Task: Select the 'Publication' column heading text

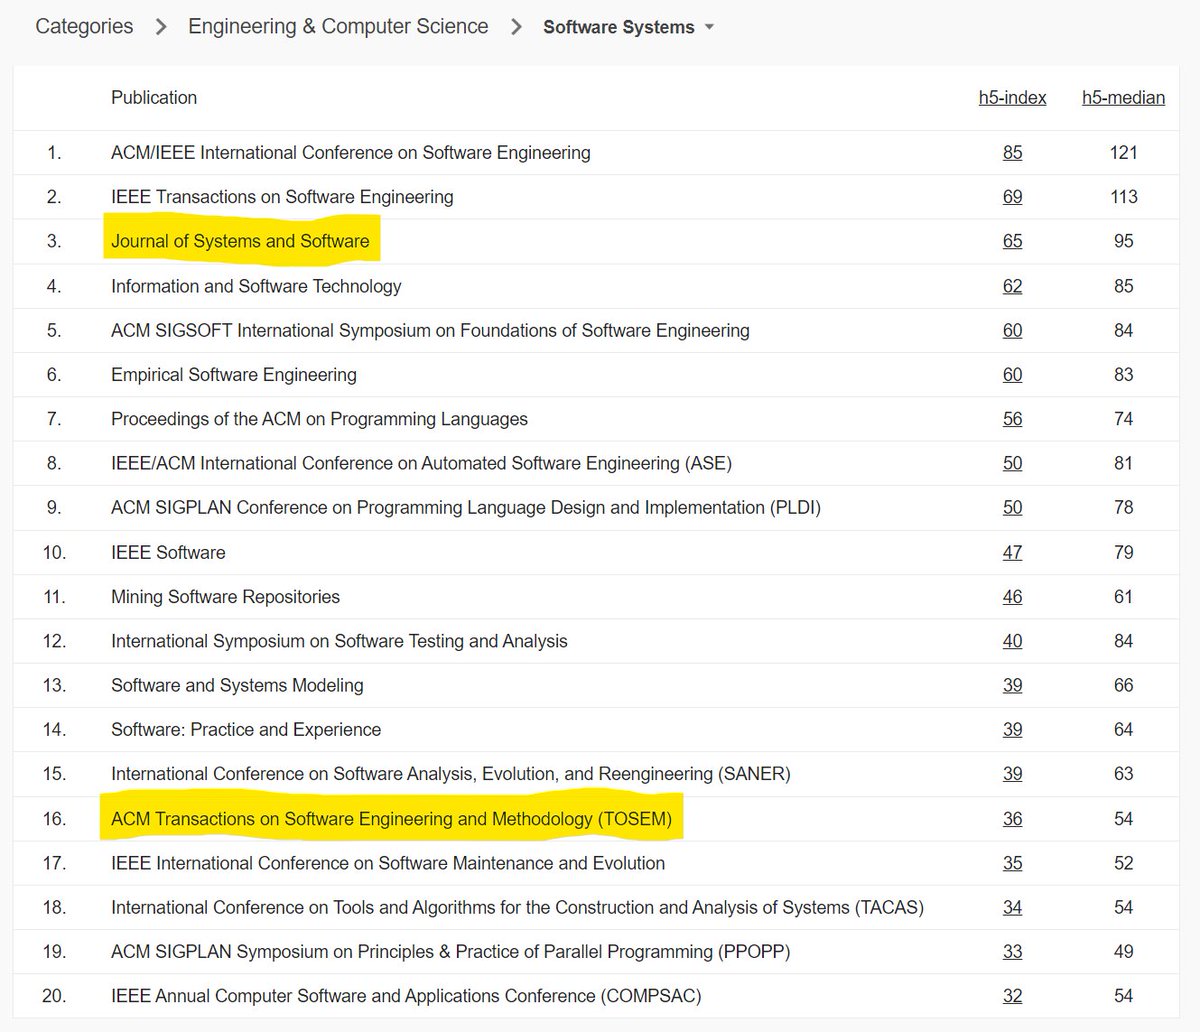Action: coord(154,98)
